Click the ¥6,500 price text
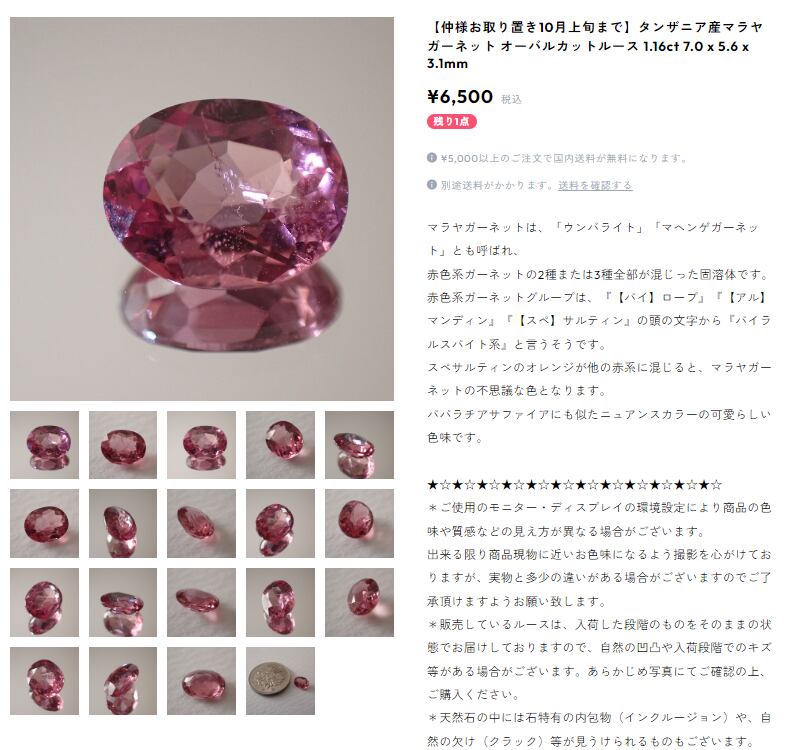 (x=460, y=97)
